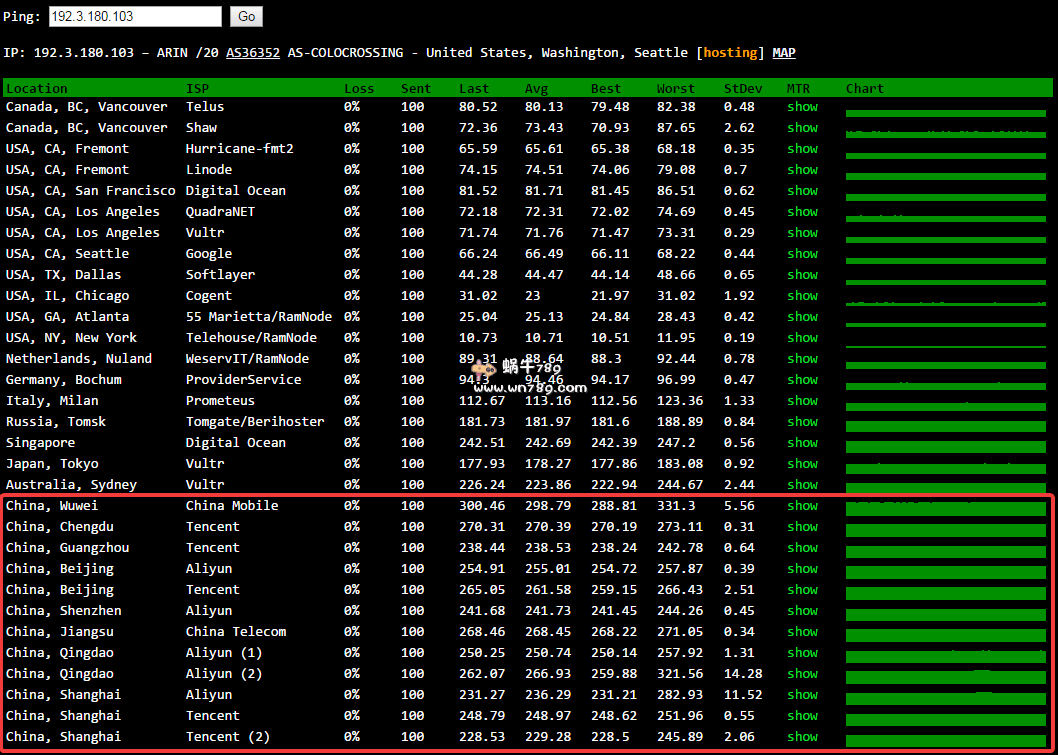This screenshot has width=1058, height=755.
Task: Click the latency chart for Russia Tomsk Tomgate
Action: tap(944, 421)
